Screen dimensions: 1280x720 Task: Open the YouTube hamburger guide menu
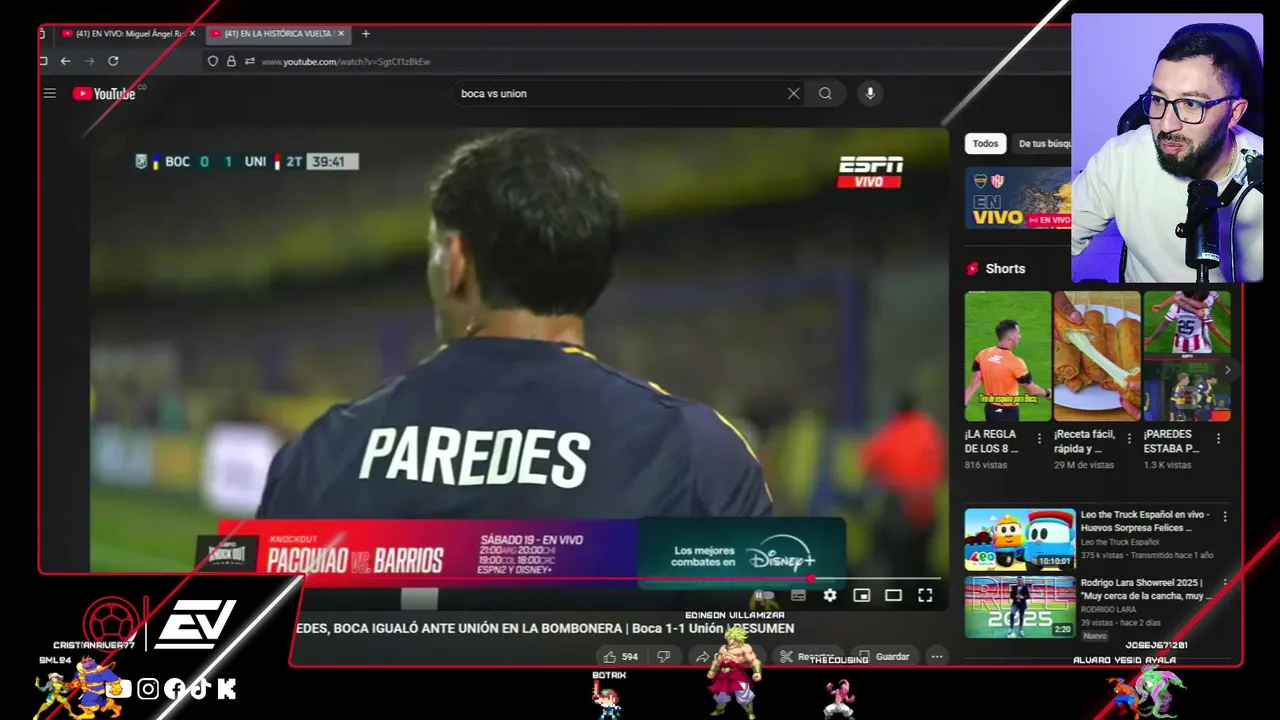(49, 93)
